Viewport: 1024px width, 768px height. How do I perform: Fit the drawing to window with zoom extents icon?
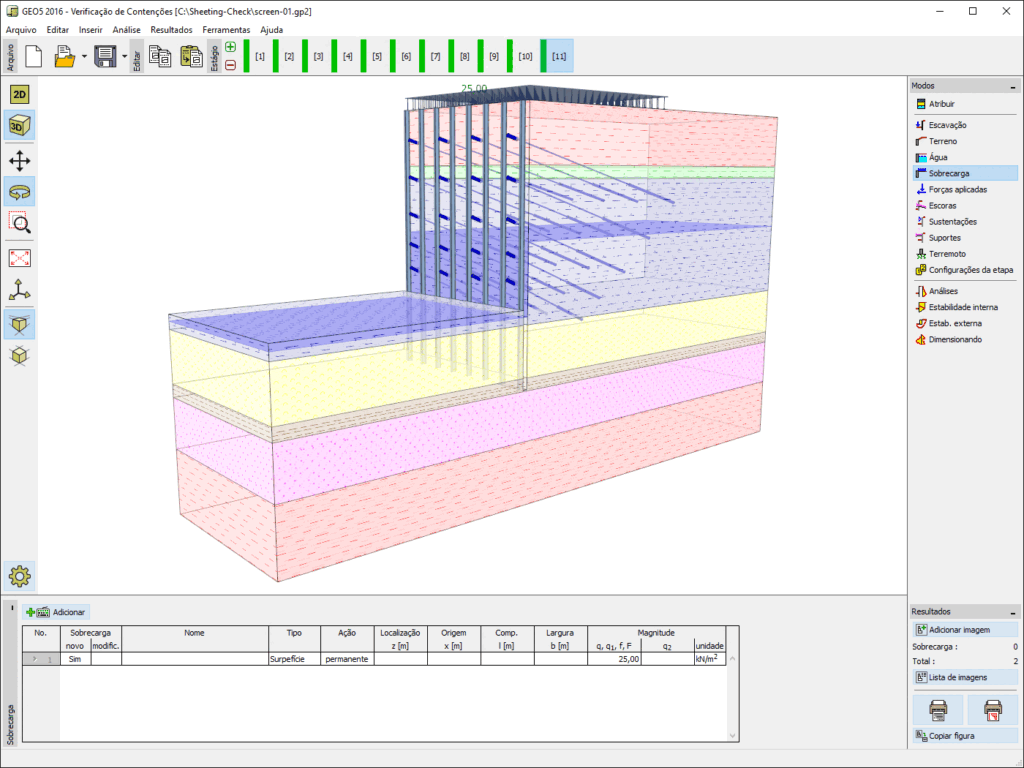20,259
